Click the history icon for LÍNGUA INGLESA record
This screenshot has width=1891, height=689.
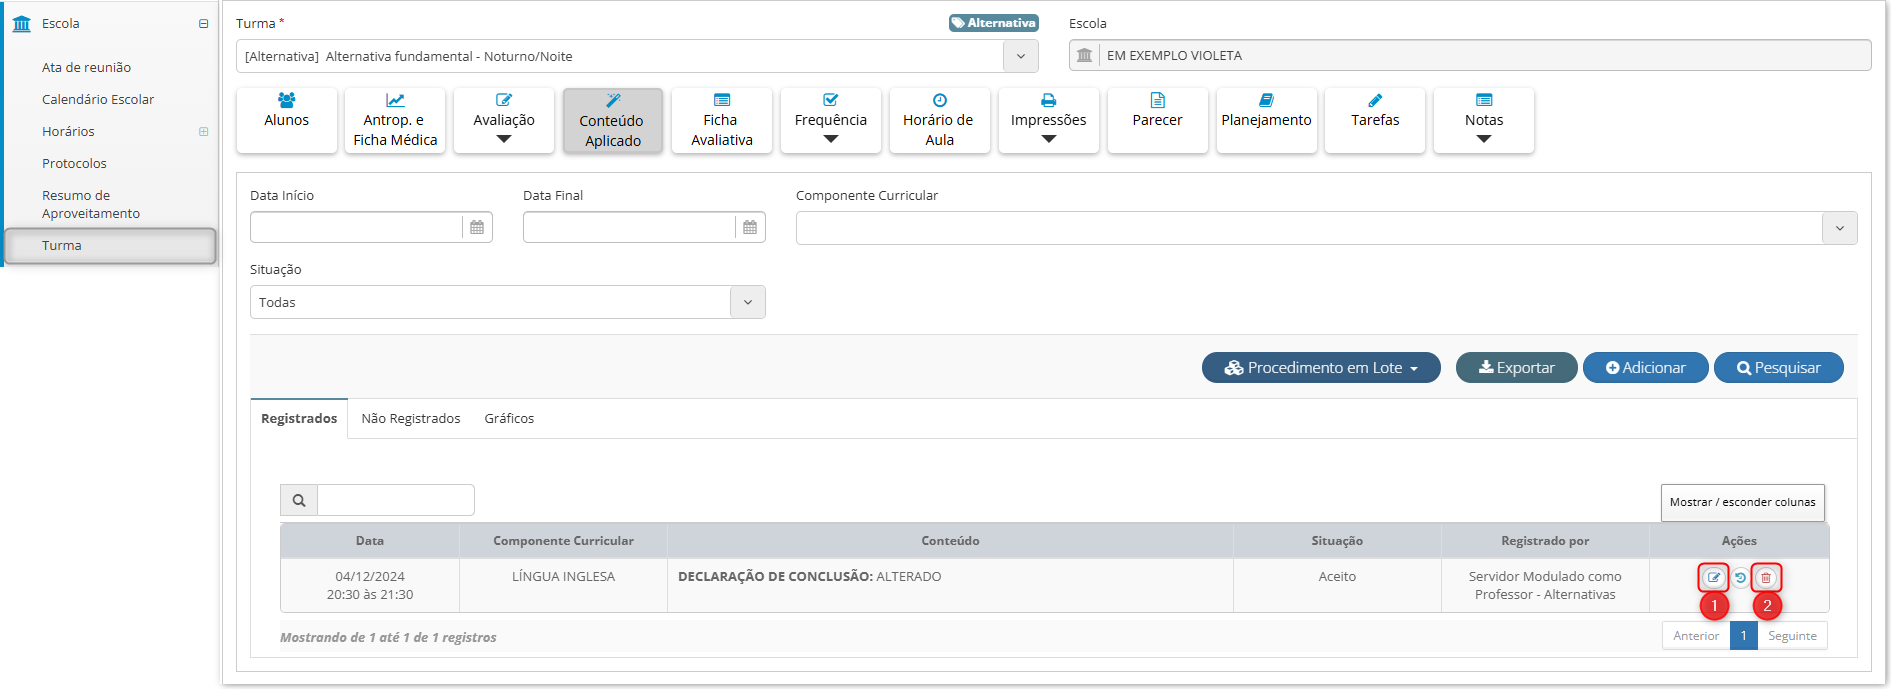point(1740,577)
